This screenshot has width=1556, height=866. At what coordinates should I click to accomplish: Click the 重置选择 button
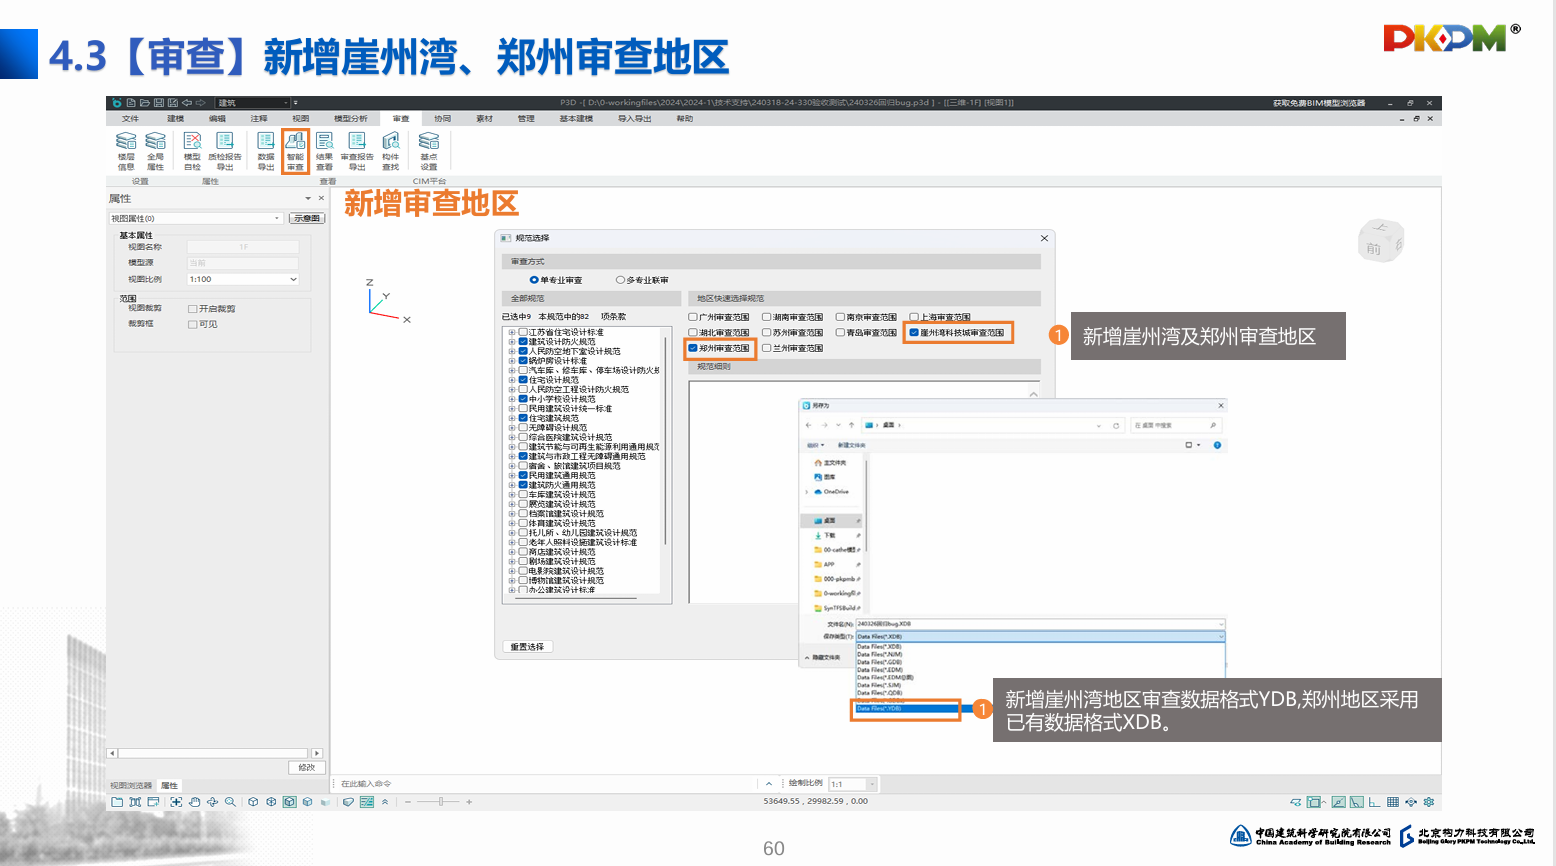pyautogui.click(x=527, y=647)
